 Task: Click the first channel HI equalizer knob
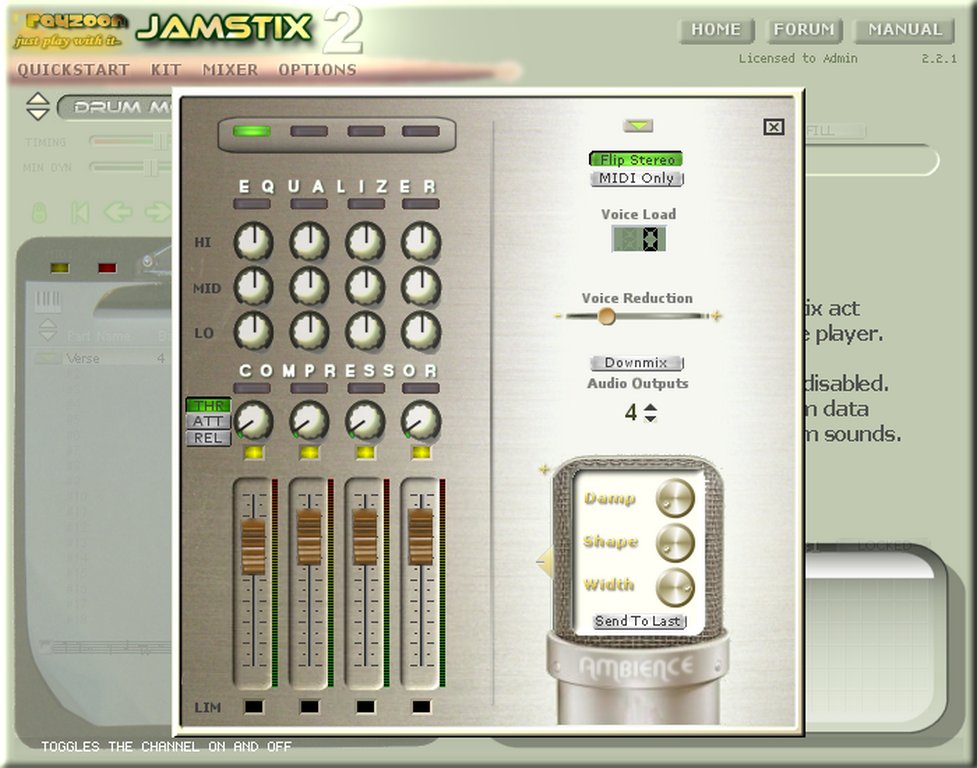point(253,241)
